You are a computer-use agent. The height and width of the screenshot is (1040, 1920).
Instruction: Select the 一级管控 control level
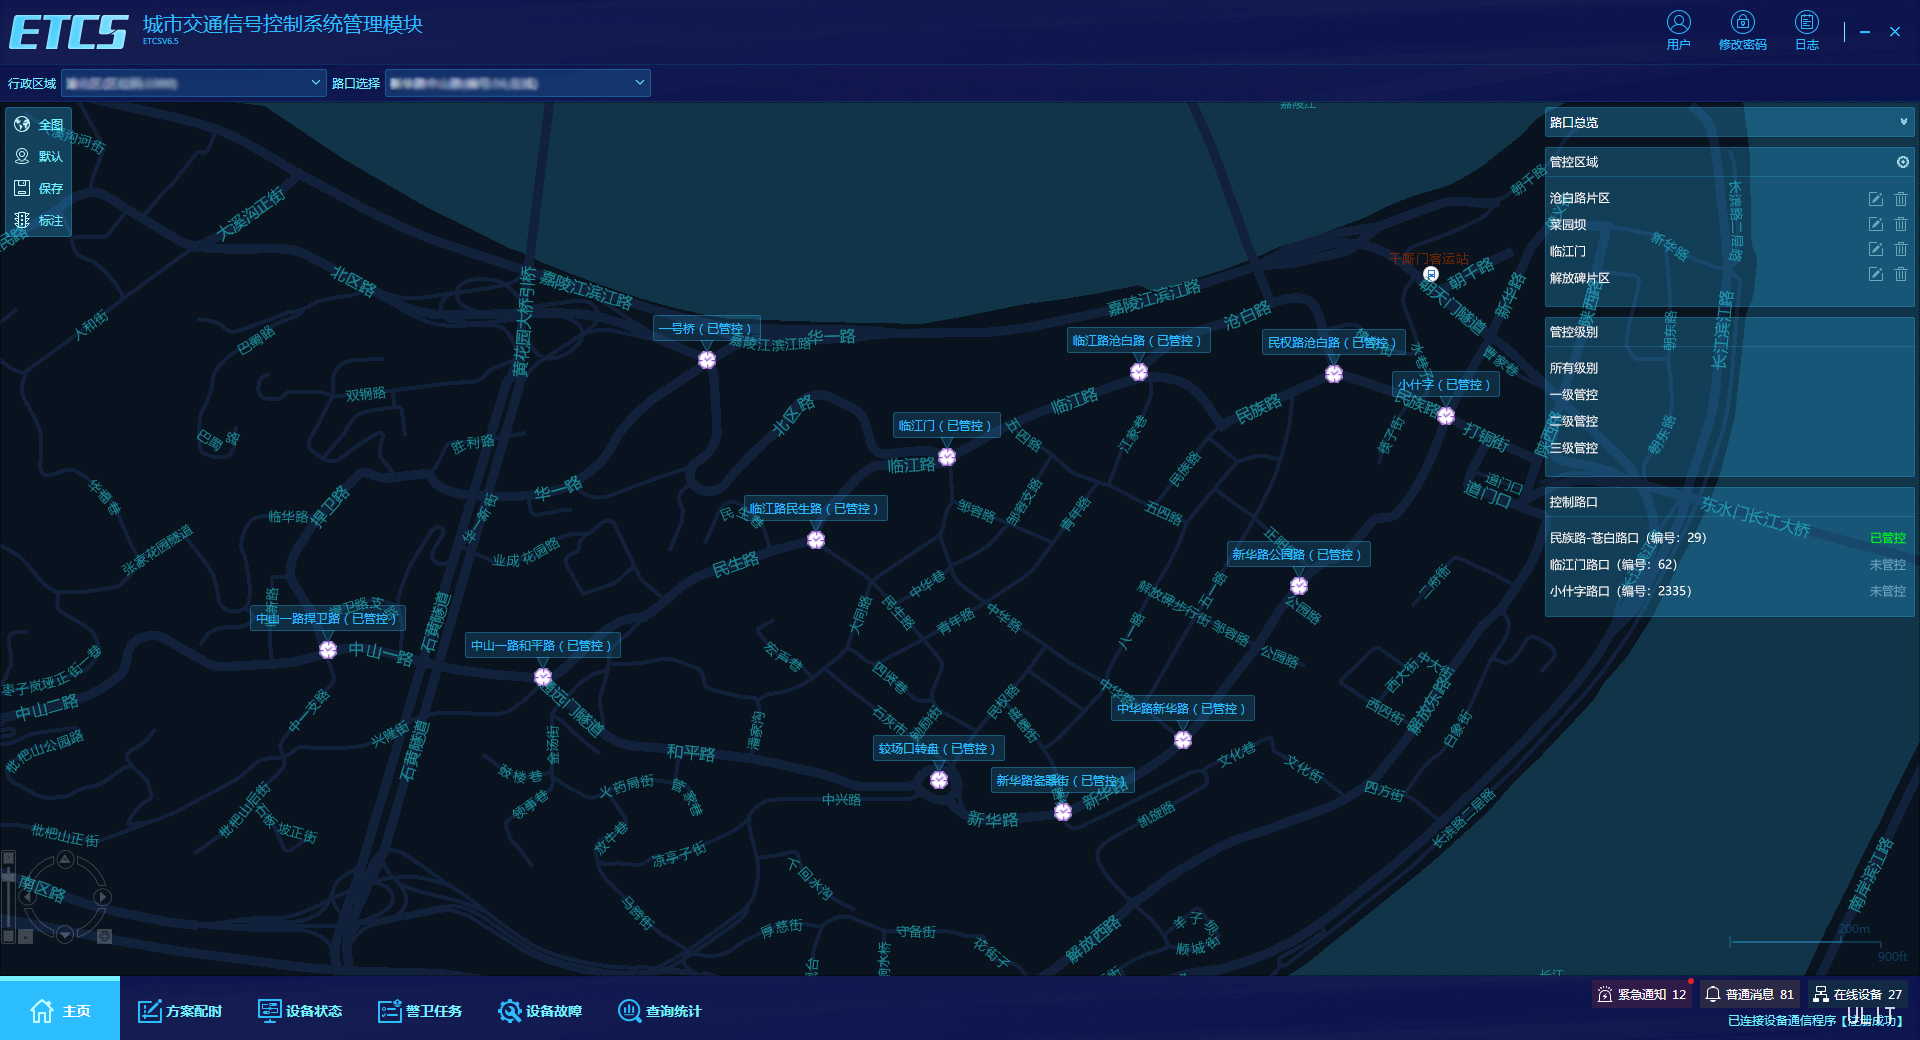point(1574,395)
